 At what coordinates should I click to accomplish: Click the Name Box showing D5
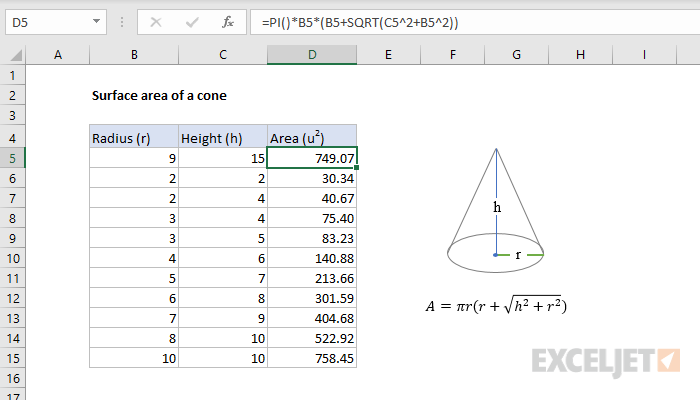45,21
